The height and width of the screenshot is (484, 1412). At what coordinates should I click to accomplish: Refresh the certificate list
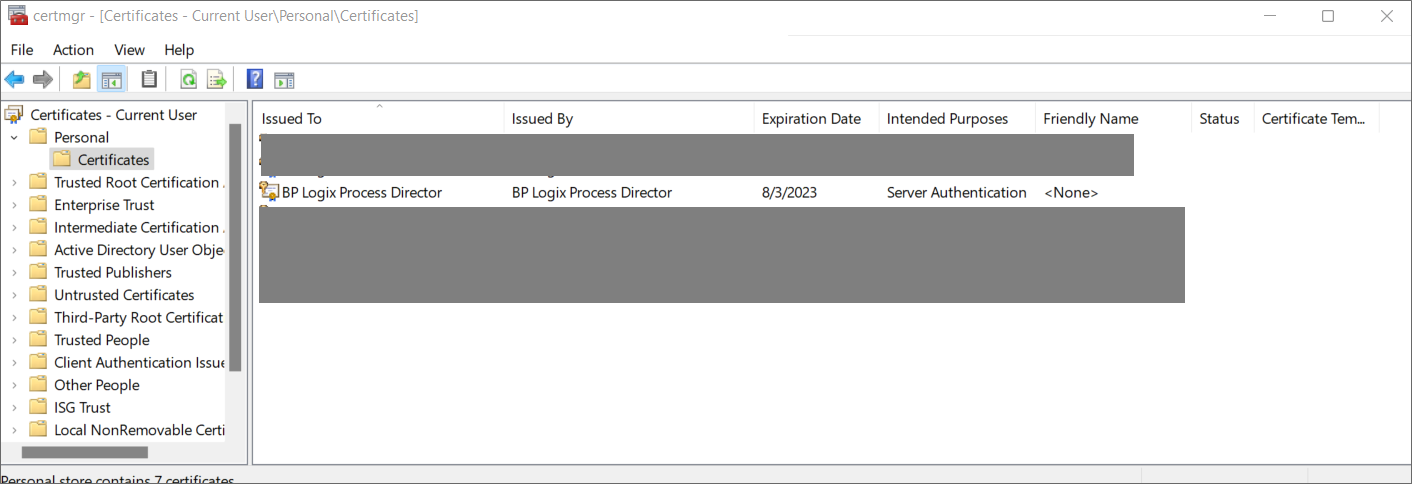point(188,80)
